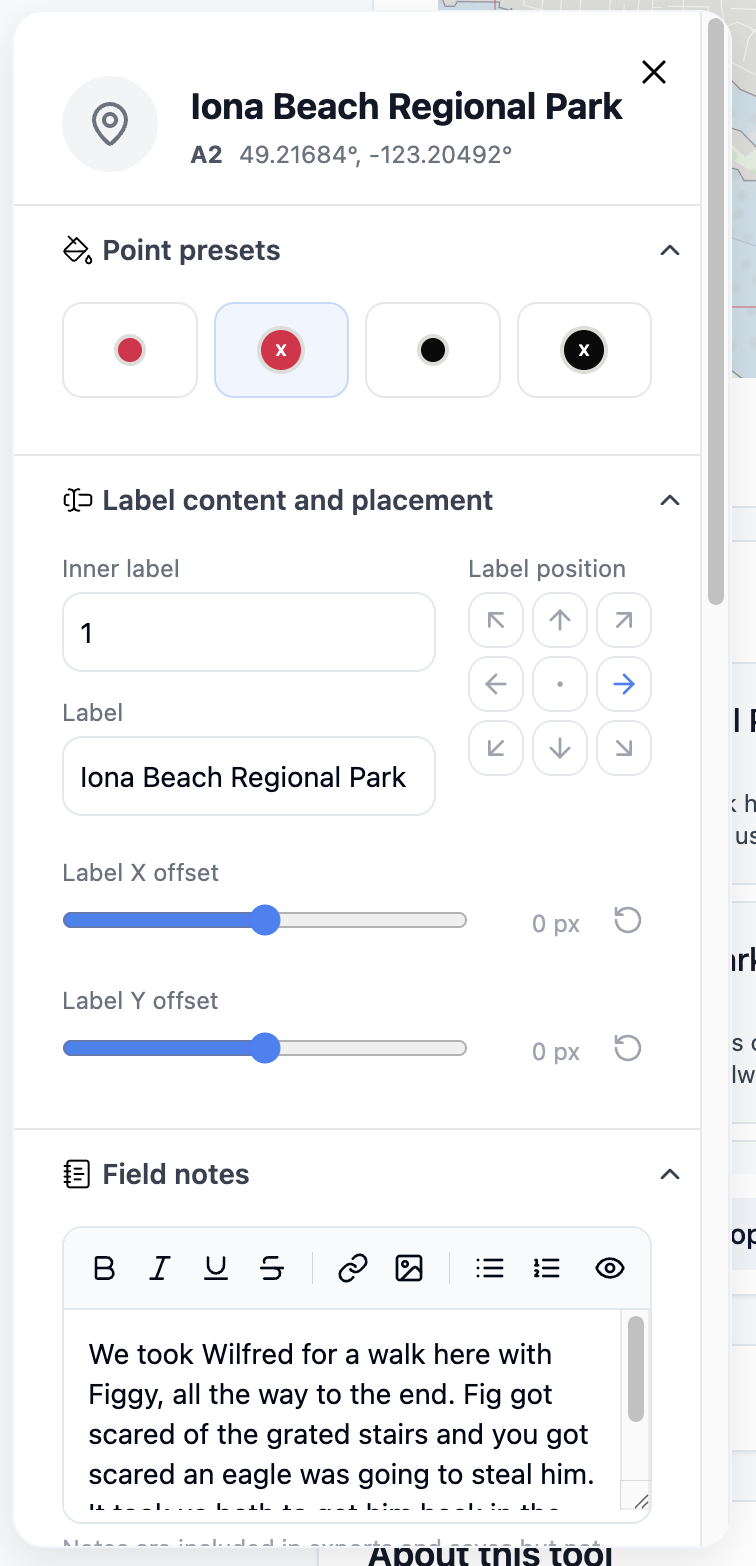Click the Field notes inner scrollbar

(x=636, y=1369)
